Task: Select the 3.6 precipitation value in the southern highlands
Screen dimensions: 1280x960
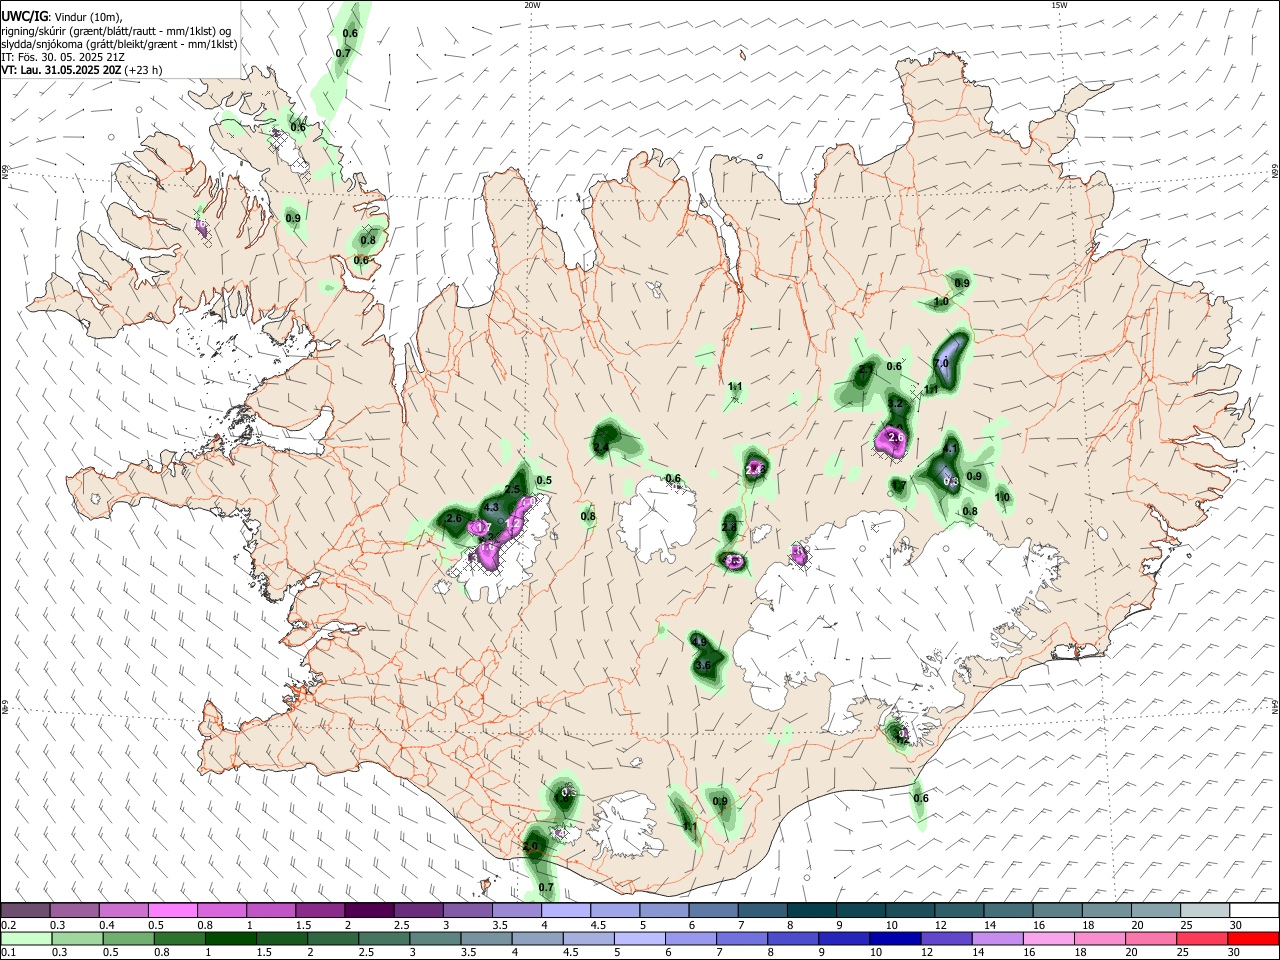Action: point(703,665)
